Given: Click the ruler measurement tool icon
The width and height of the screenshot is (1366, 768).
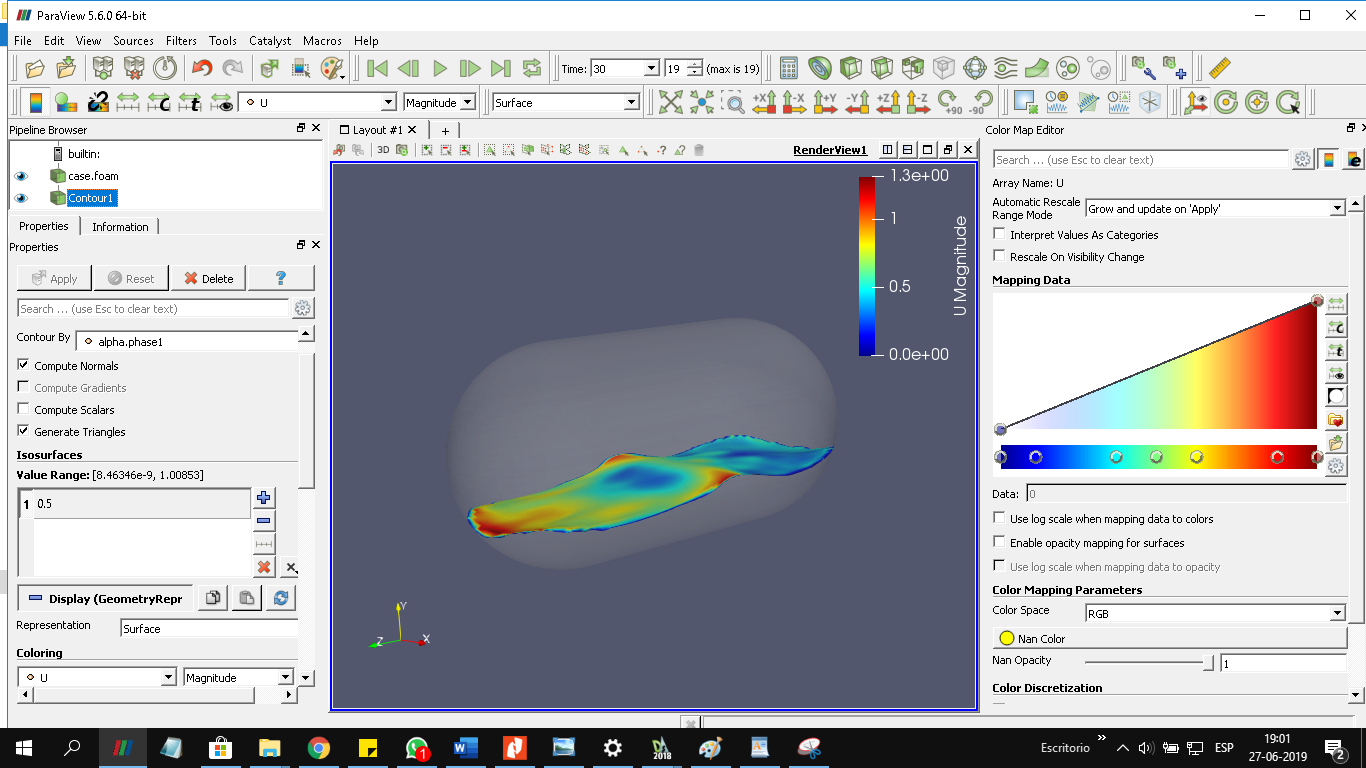Looking at the screenshot, I should (x=1219, y=68).
